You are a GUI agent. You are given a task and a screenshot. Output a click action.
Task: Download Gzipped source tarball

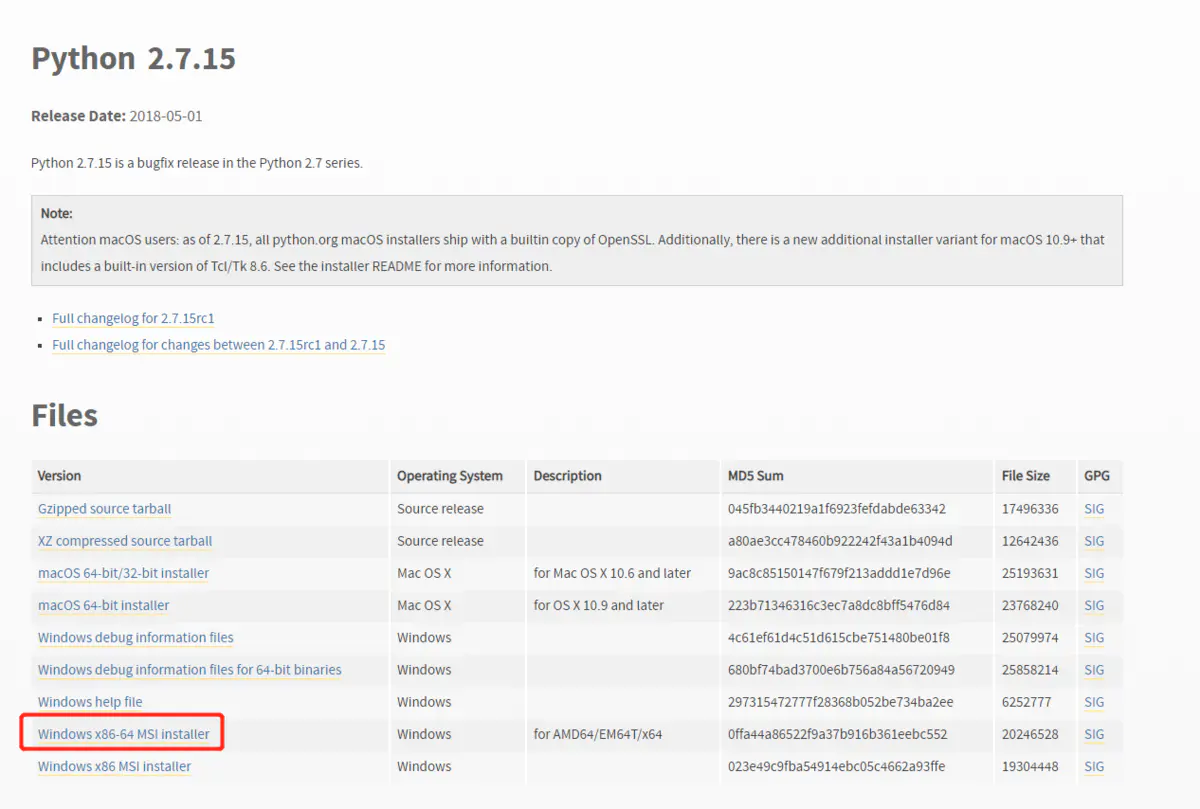click(104, 509)
